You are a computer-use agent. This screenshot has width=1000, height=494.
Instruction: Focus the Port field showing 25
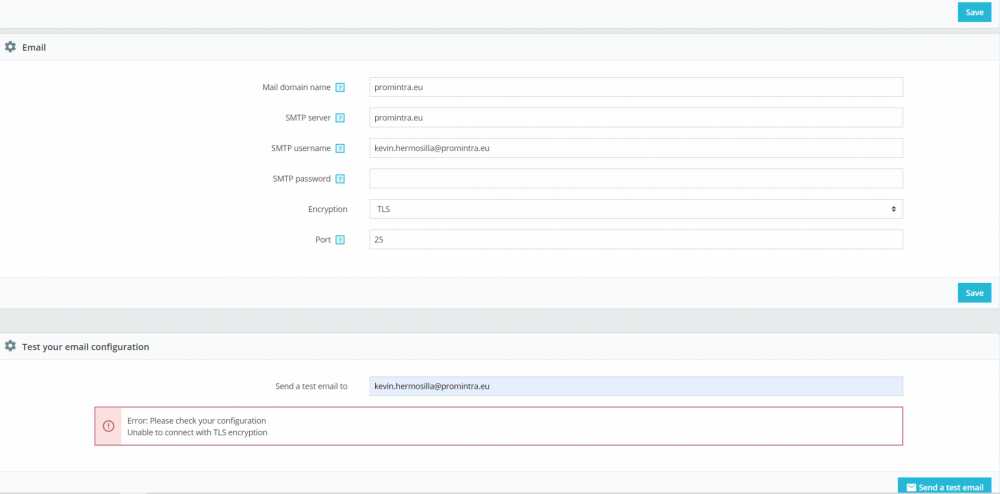636,240
